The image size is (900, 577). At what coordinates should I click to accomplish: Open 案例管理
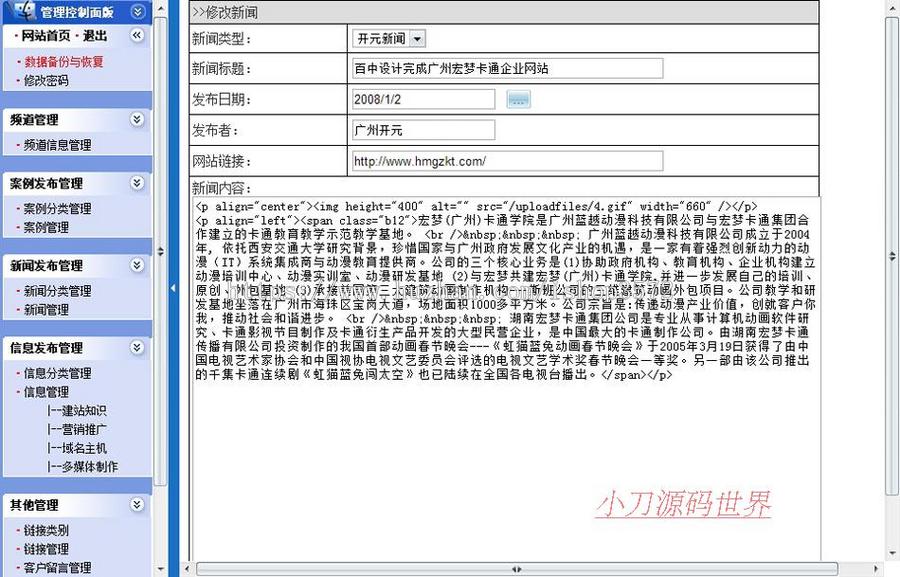click(x=46, y=228)
